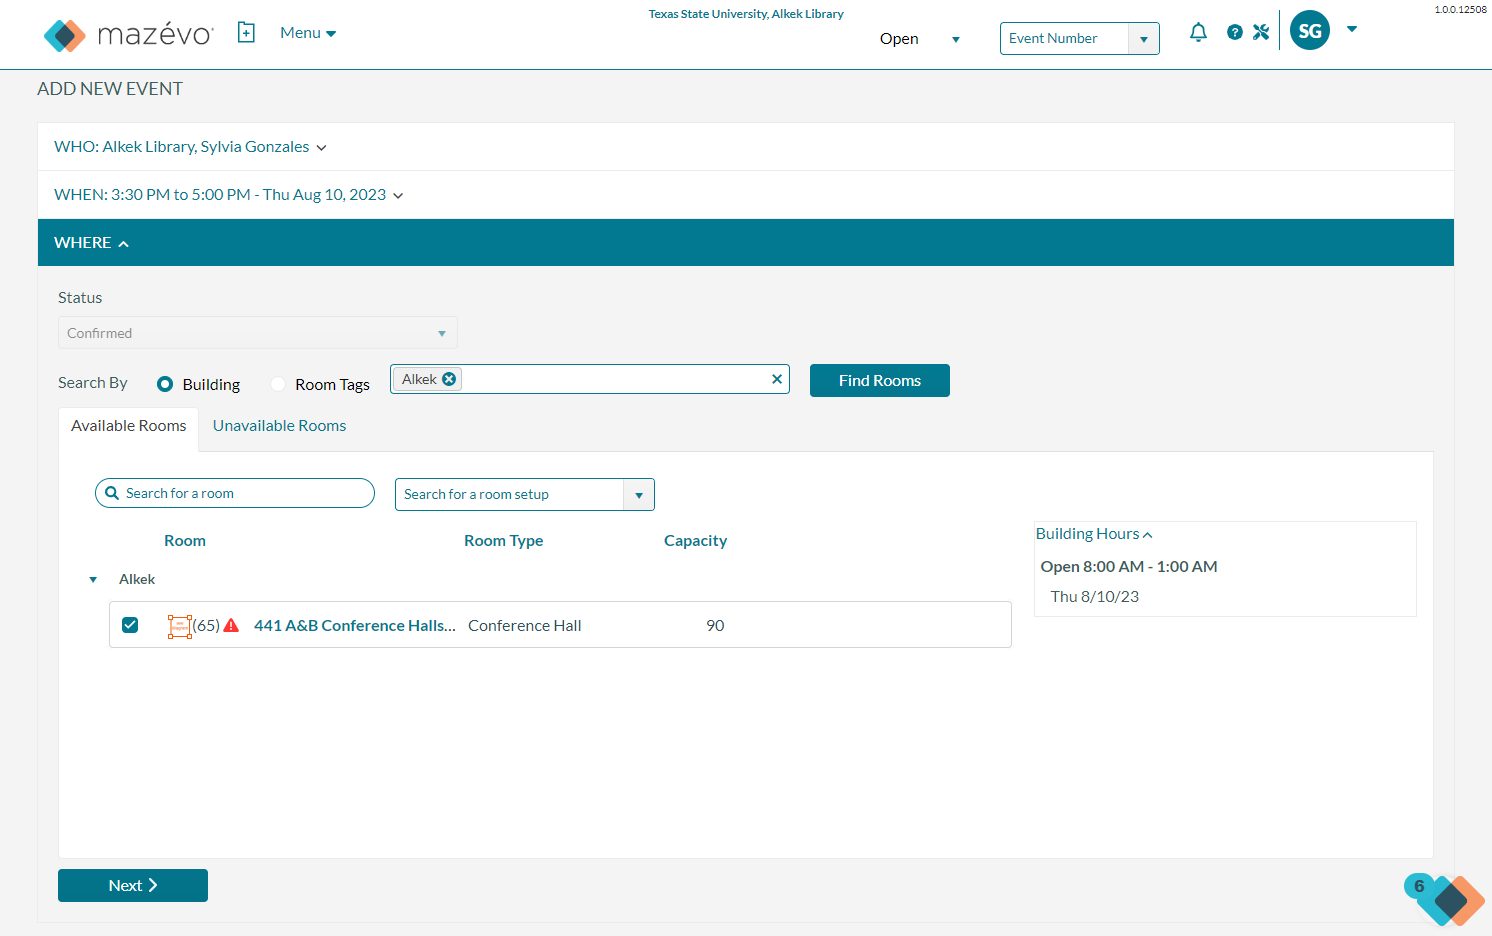Sort by the Room column header
Viewport: 1492px width, 936px height.
(185, 541)
